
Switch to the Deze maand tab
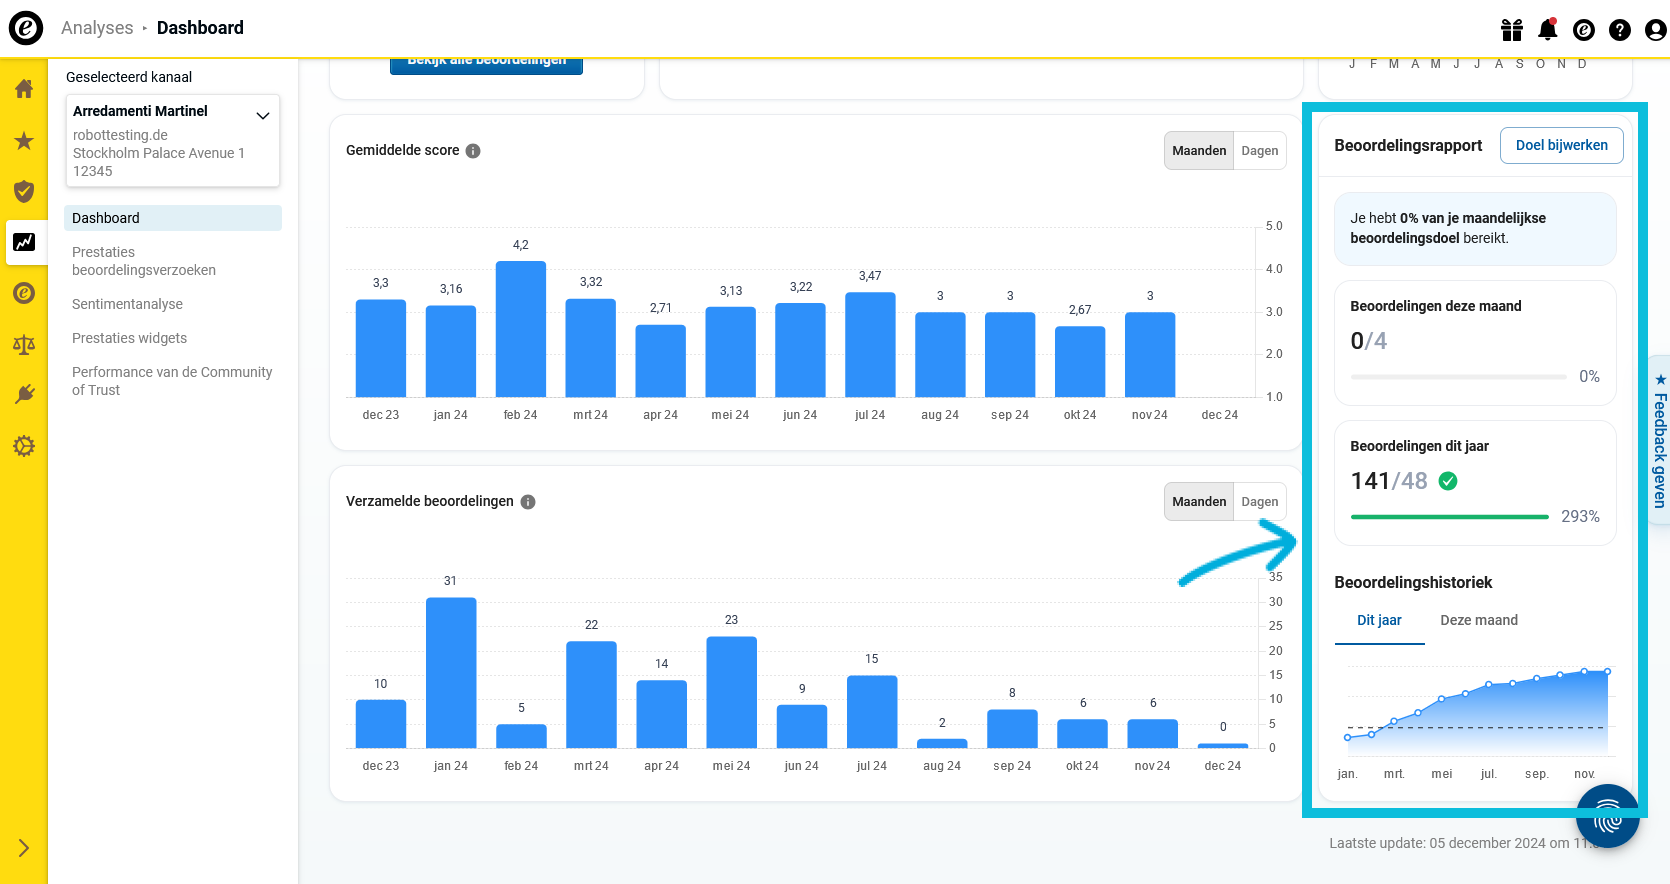pos(1478,620)
